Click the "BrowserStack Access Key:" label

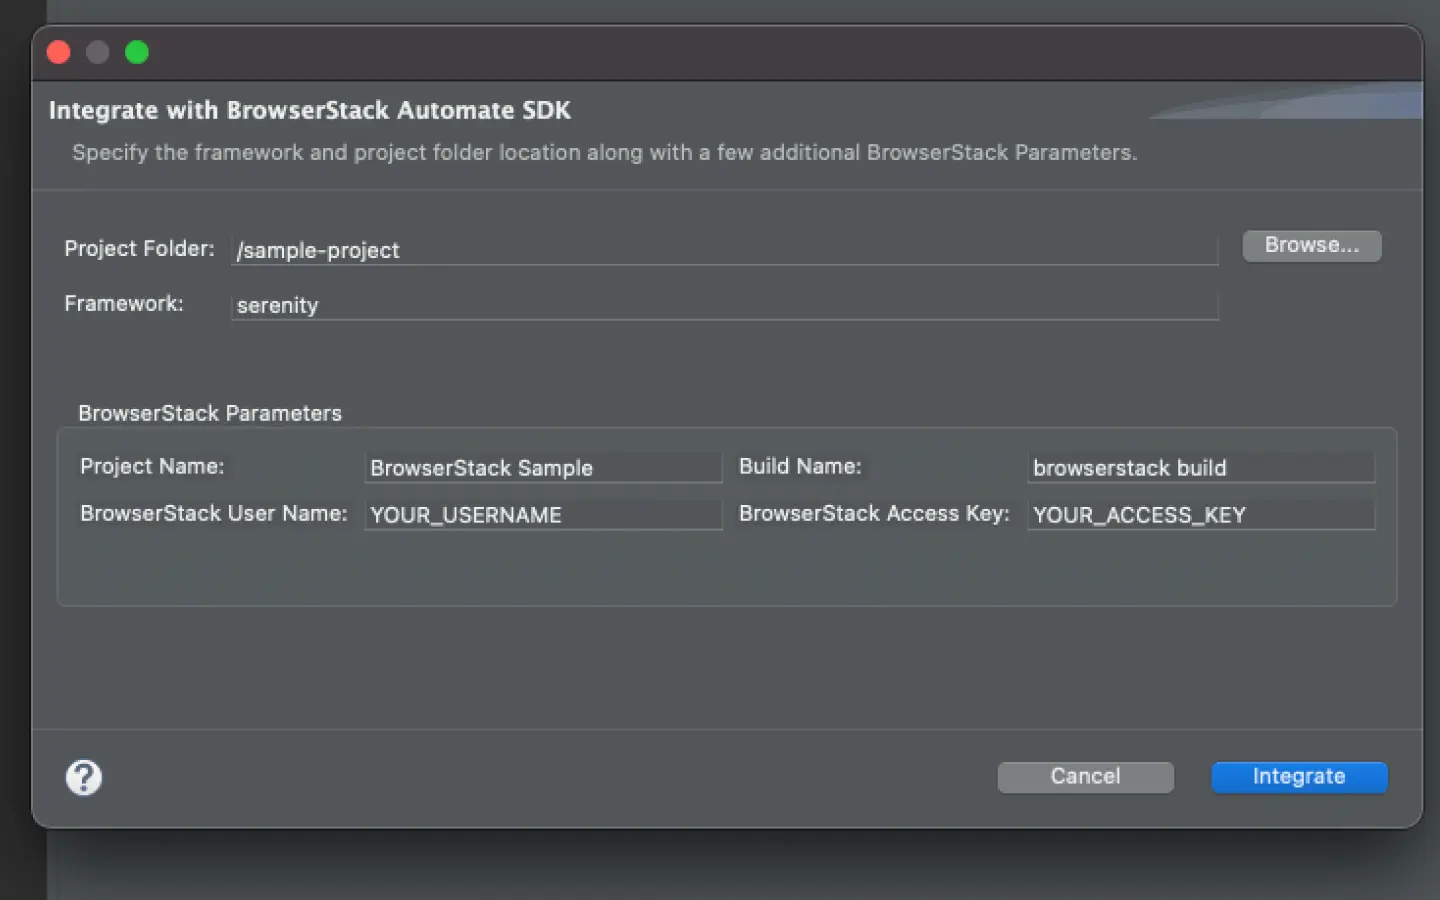click(874, 514)
